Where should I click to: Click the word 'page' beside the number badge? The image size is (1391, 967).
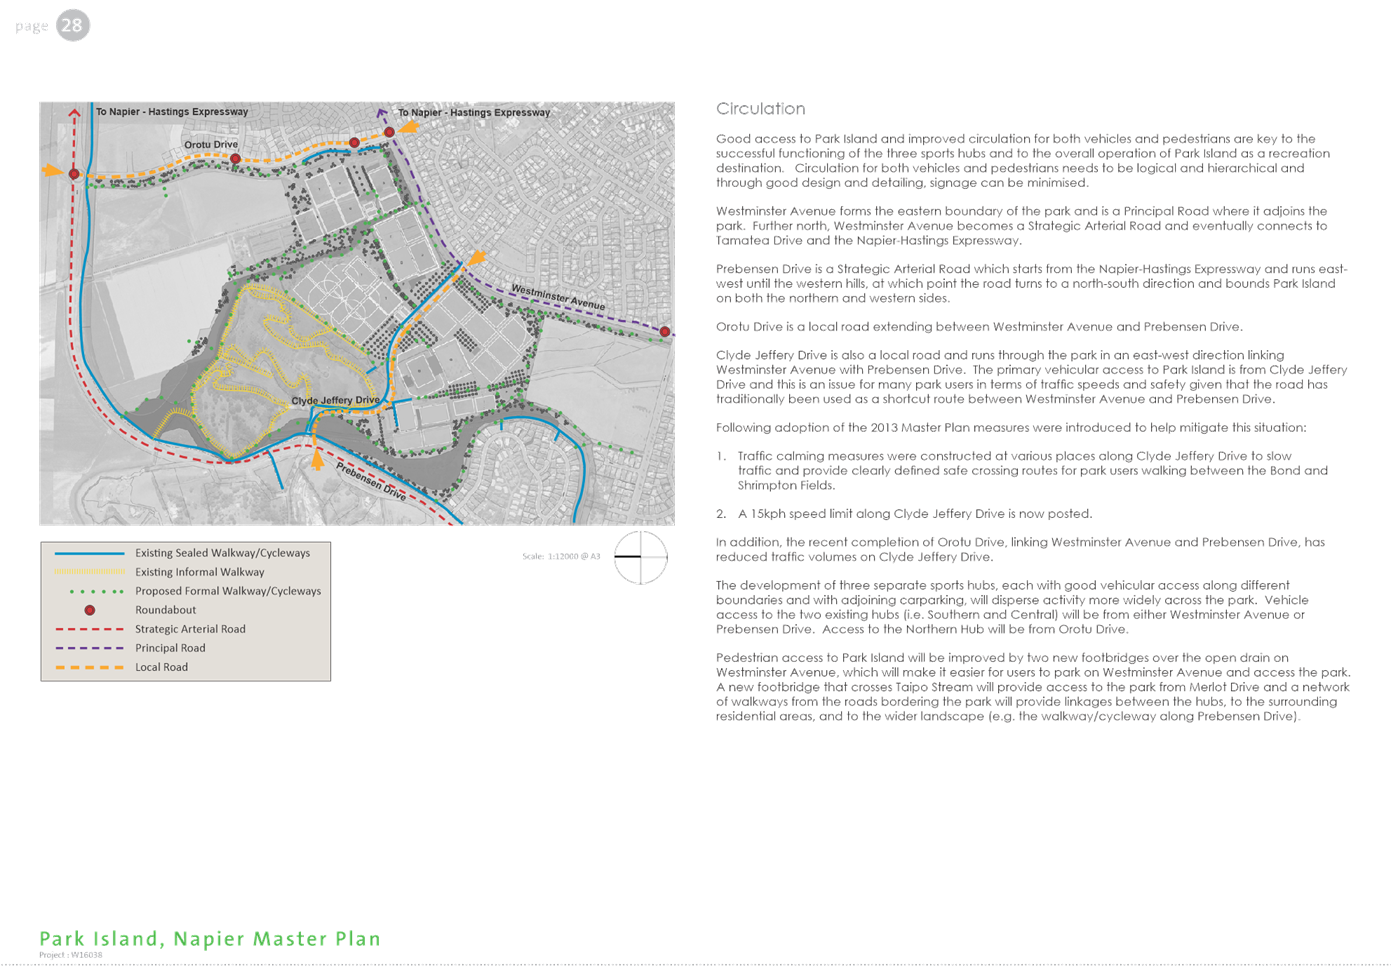[x=31, y=26]
